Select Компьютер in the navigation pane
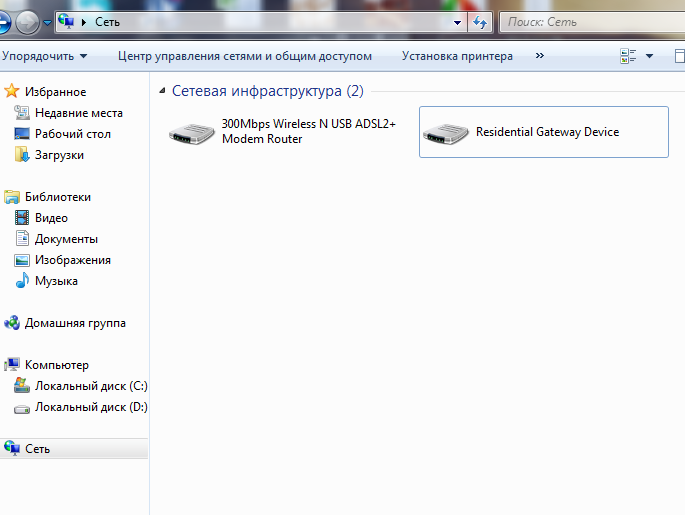Screen dimensions: 685x515 click(x=57, y=365)
